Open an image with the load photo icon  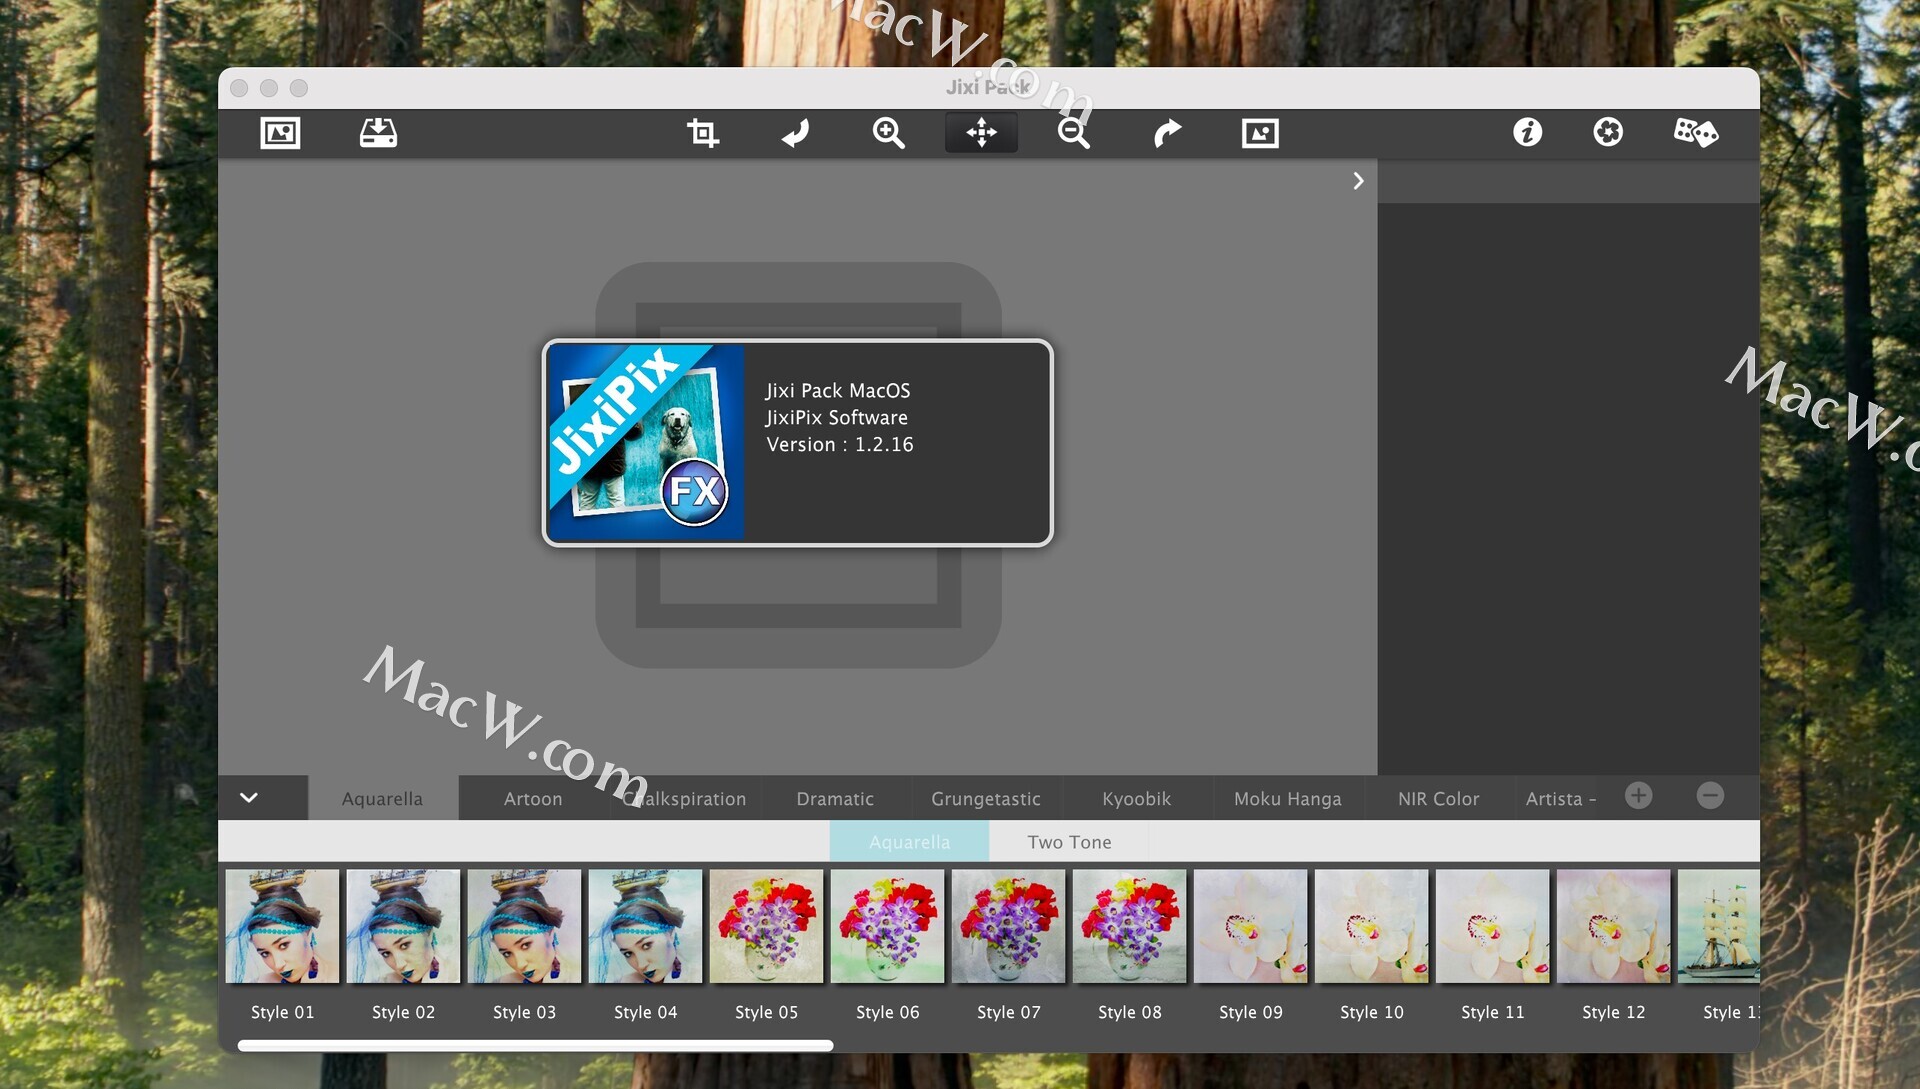click(280, 133)
